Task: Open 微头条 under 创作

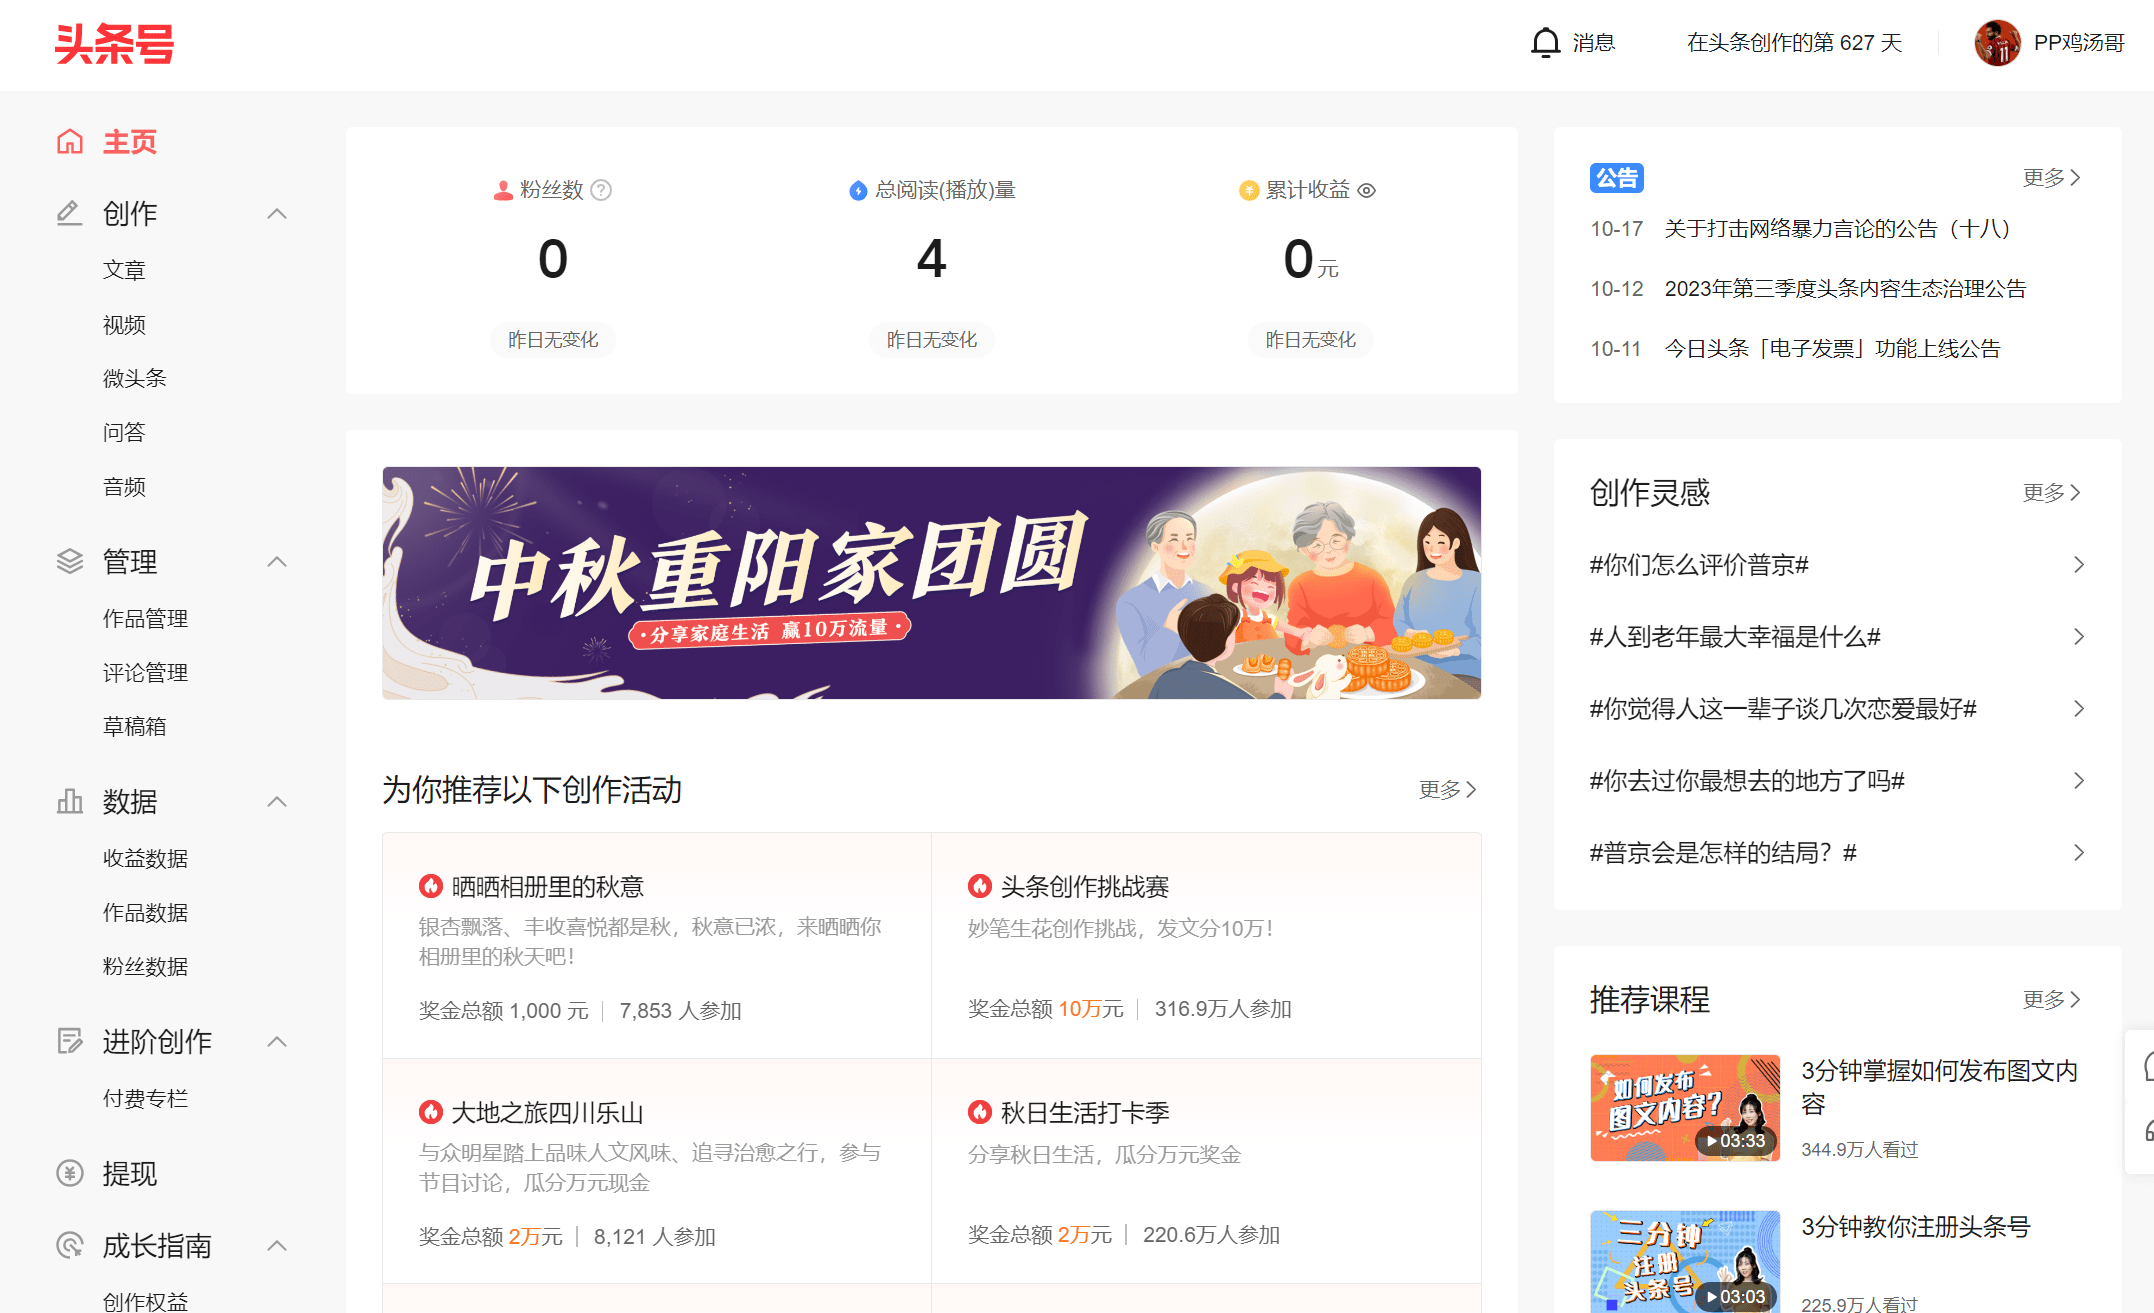Action: (134, 378)
